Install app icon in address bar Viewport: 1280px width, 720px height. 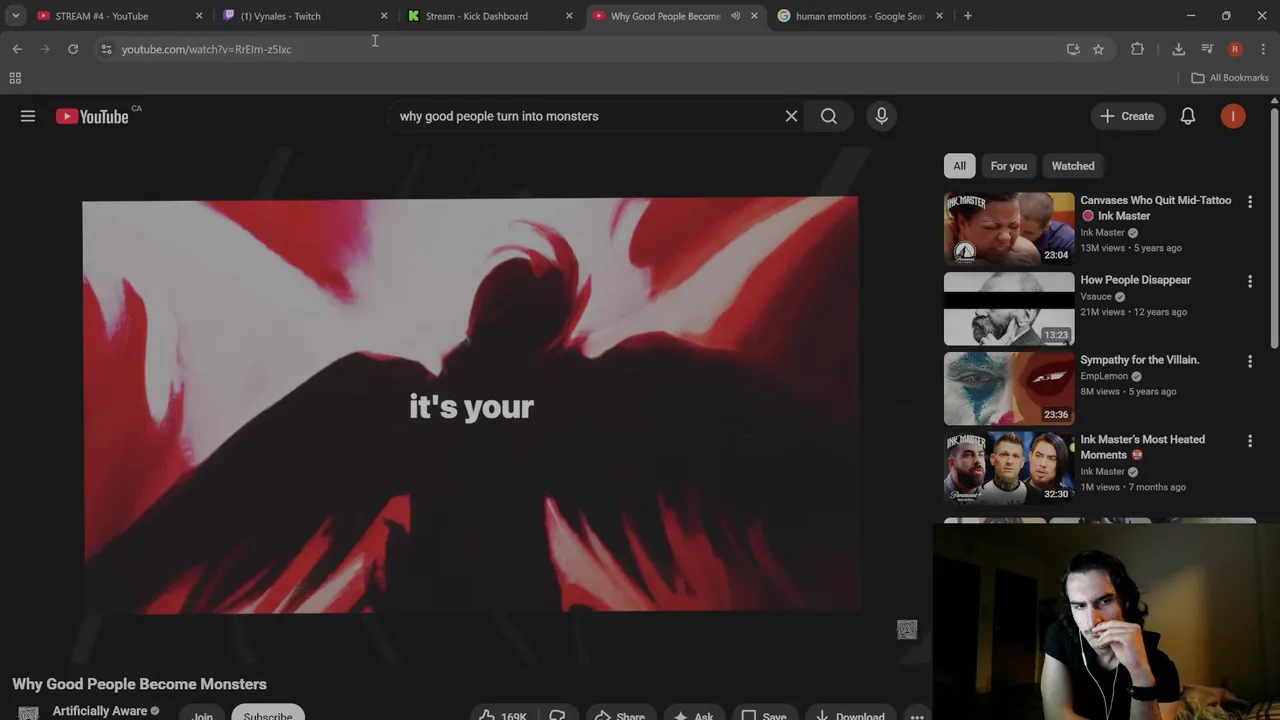click(x=1073, y=49)
